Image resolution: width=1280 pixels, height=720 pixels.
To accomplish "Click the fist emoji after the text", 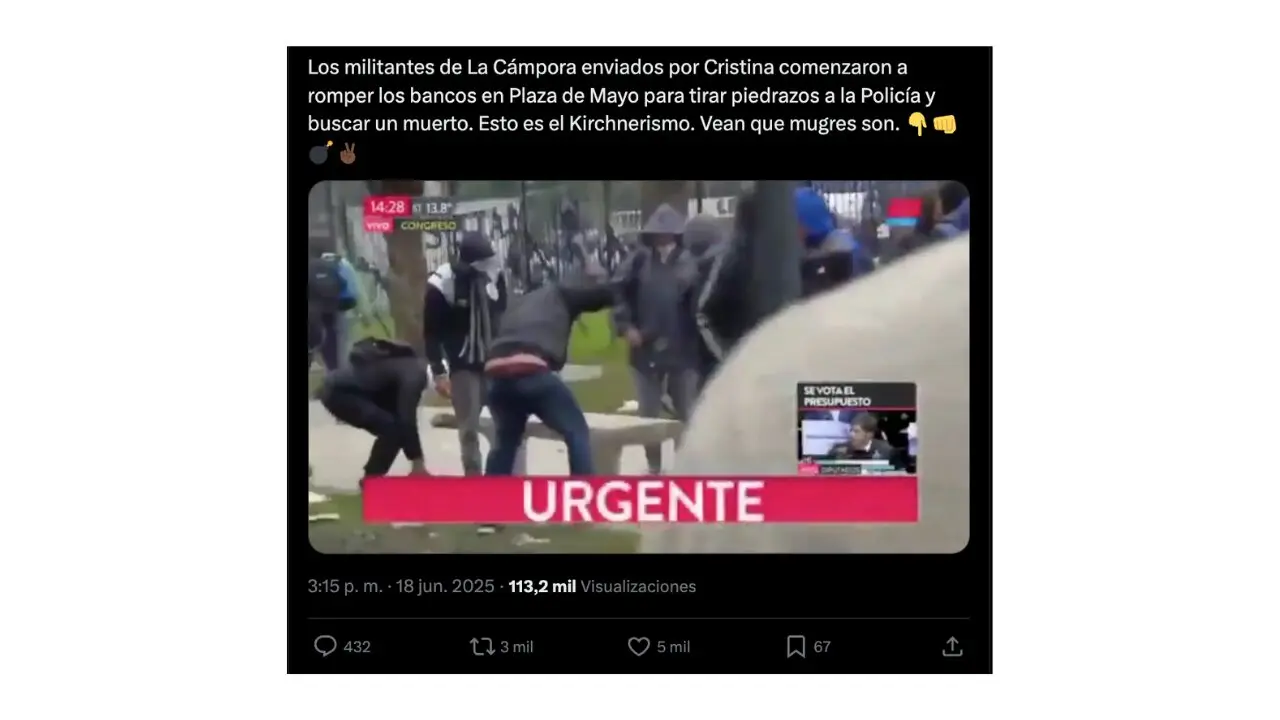I will [x=945, y=125].
